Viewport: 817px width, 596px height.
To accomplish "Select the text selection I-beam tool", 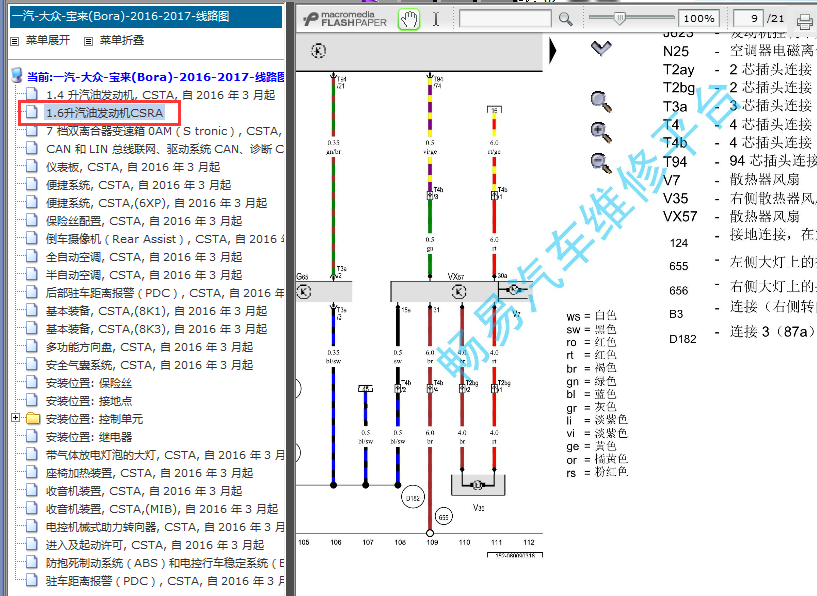I will (436, 19).
